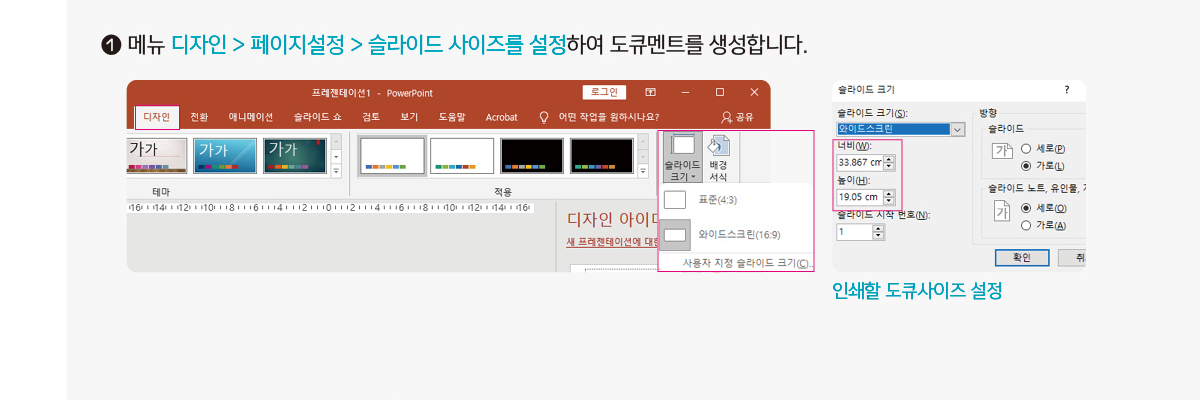Choose Custom Slide Size (사용자 지정 슬라이드 크기)
This screenshot has height=400, width=1200.
coord(747,263)
